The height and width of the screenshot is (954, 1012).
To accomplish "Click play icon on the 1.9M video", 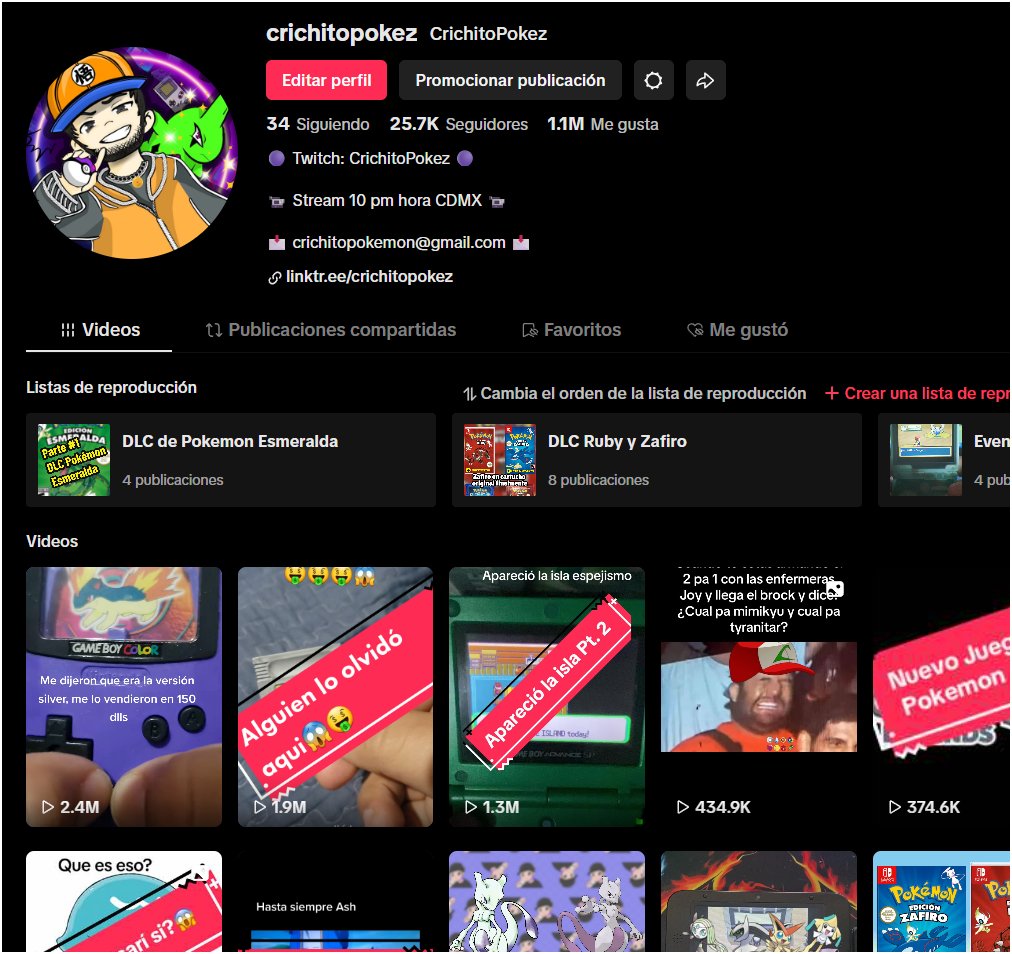I will (259, 807).
